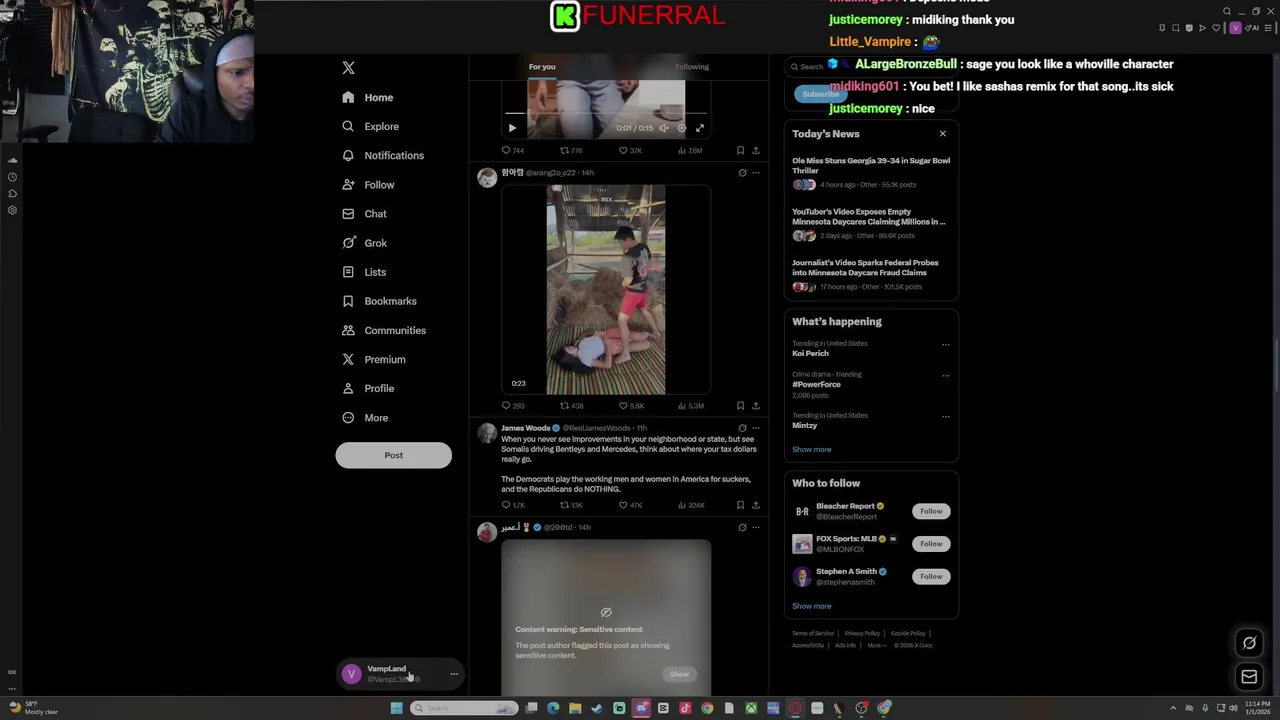Open the @arang2o_o22 video thumbnail
Image resolution: width=1280 pixels, height=720 pixels.
(606, 290)
